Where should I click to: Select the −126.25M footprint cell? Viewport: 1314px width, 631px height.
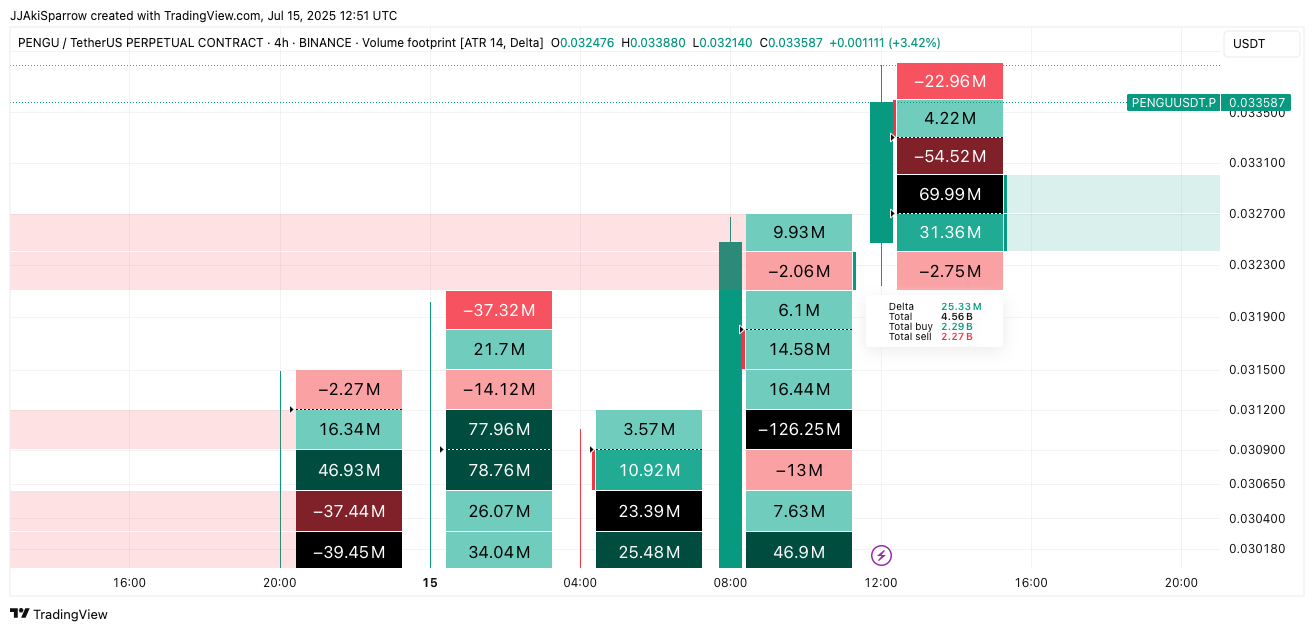(x=799, y=429)
